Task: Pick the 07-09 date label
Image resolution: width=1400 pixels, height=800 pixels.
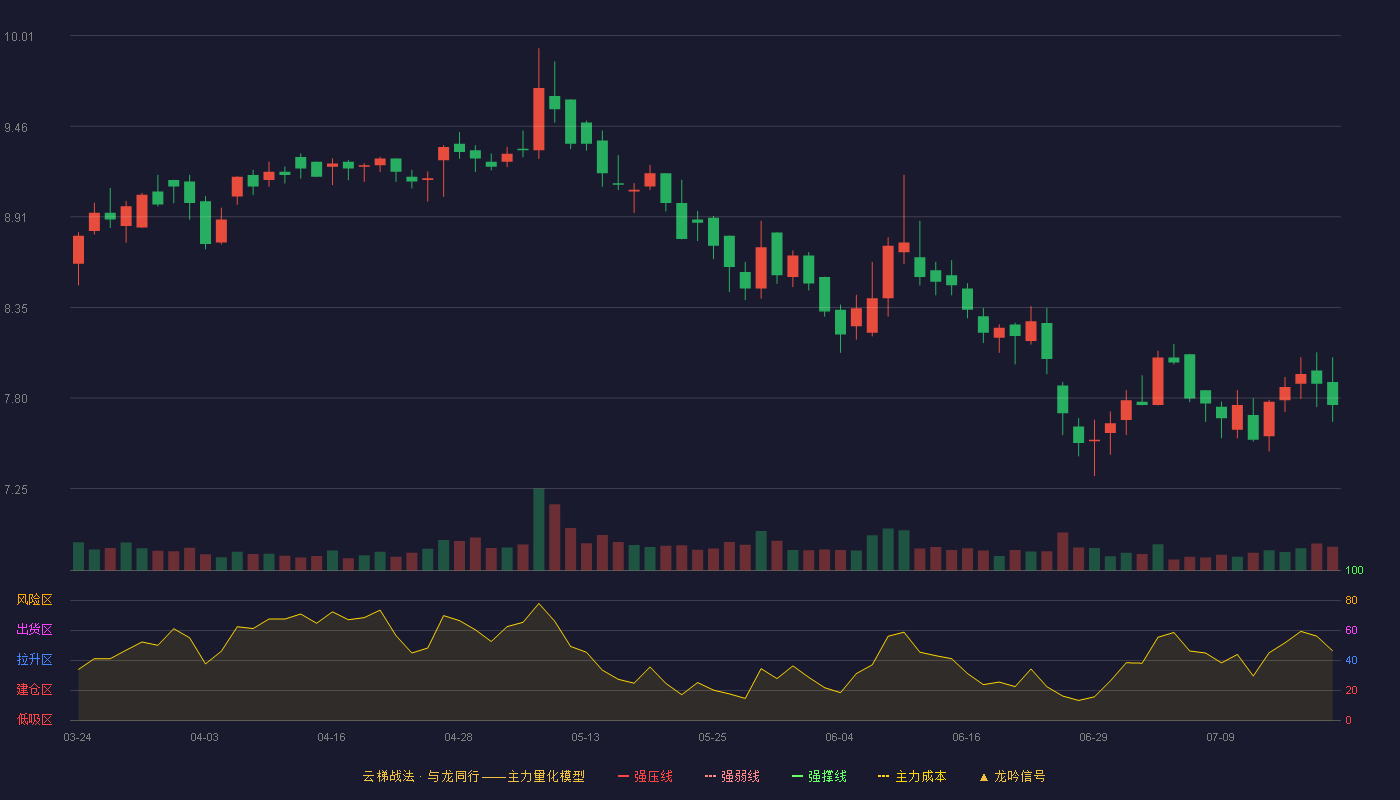Action: [1220, 737]
